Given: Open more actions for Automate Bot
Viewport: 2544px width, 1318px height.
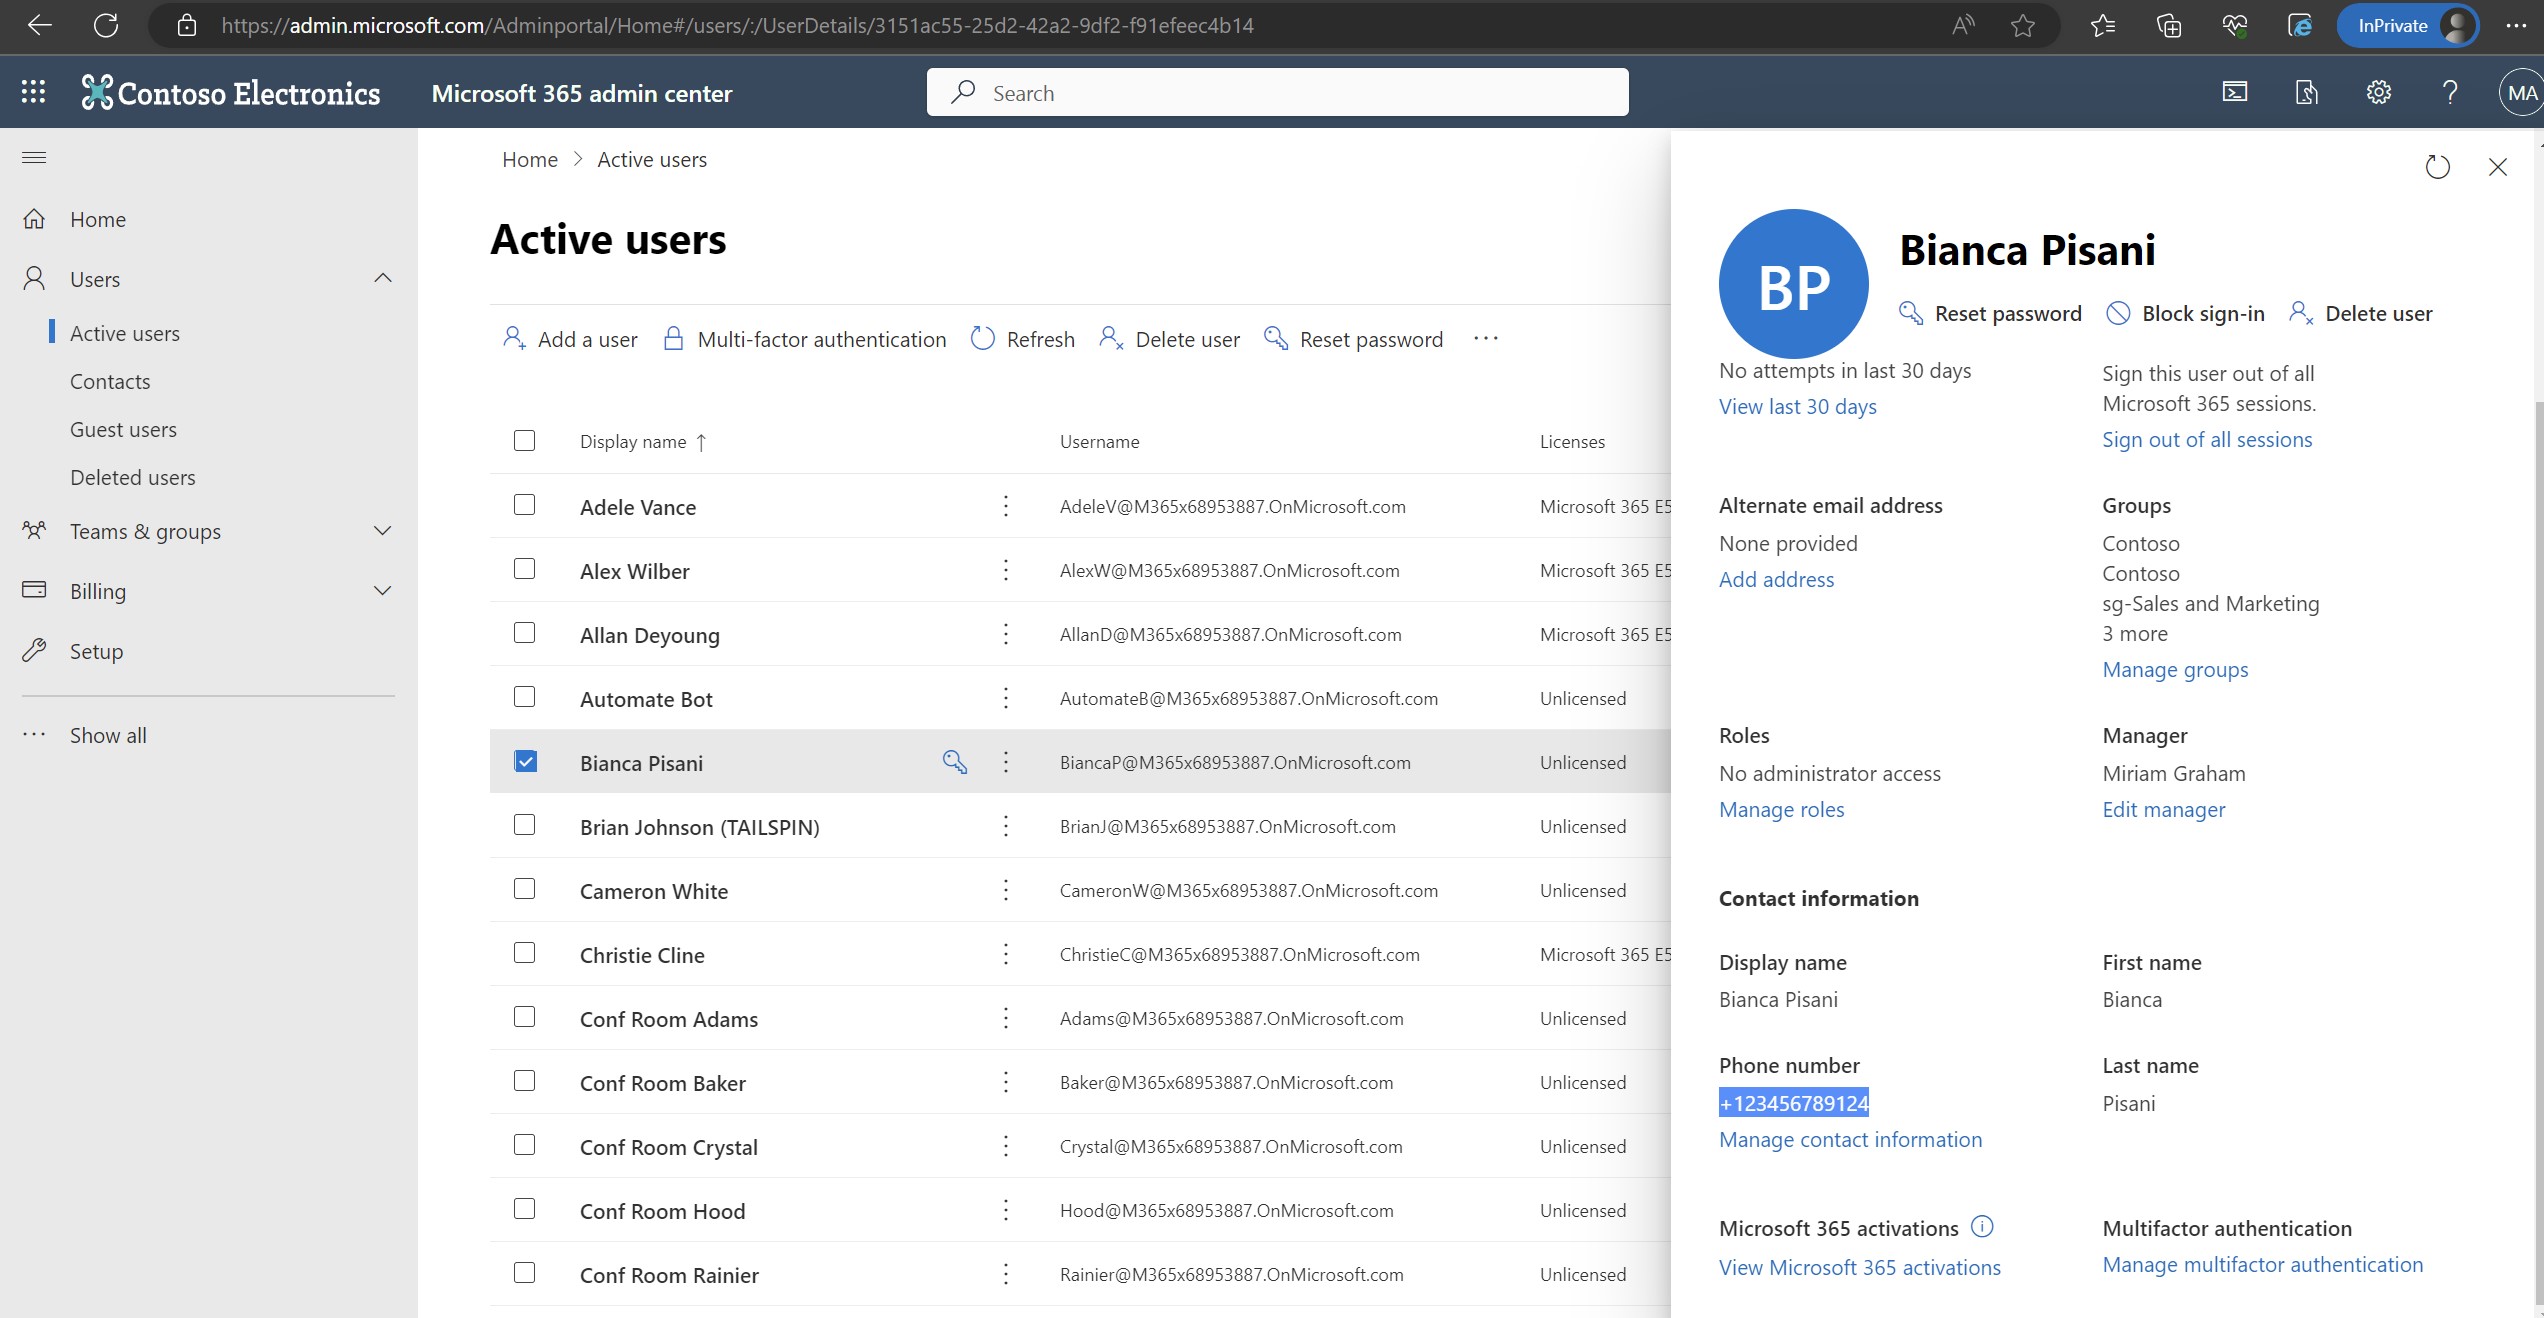Looking at the screenshot, I should click(1006, 698).
